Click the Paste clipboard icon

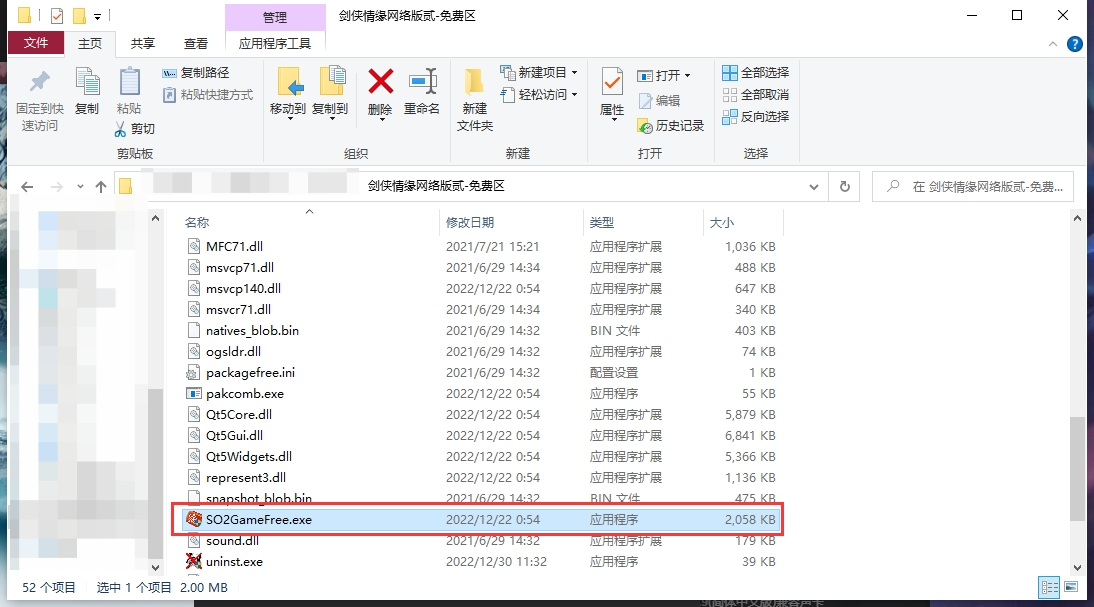[129, 82]
